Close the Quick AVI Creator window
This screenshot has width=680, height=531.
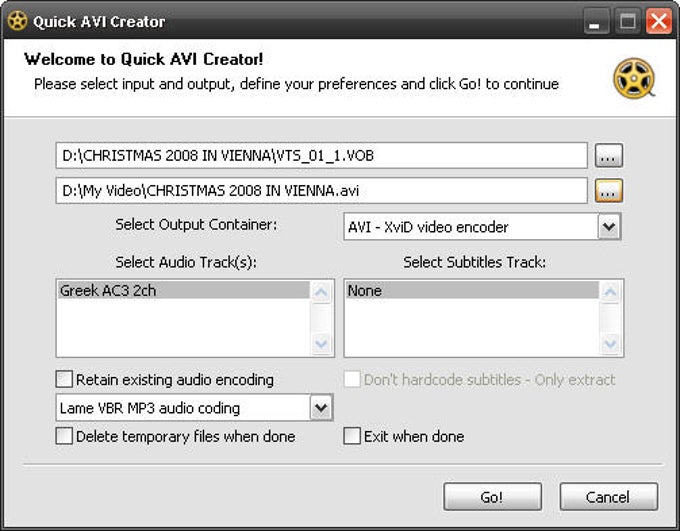point(659,21)
